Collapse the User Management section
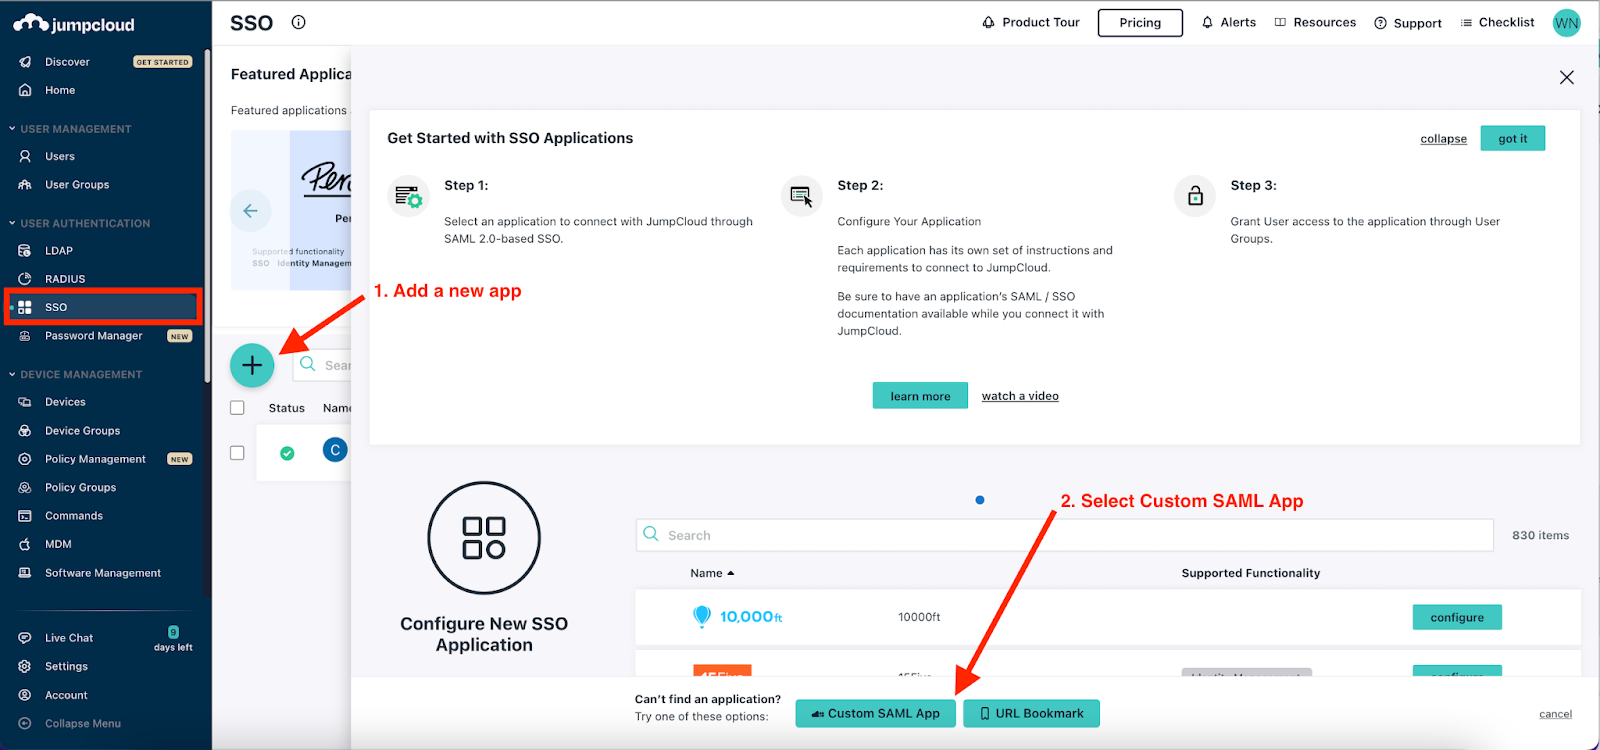Image resolution: width=1600 pixels, height=750 pixels. pos(70,129)
